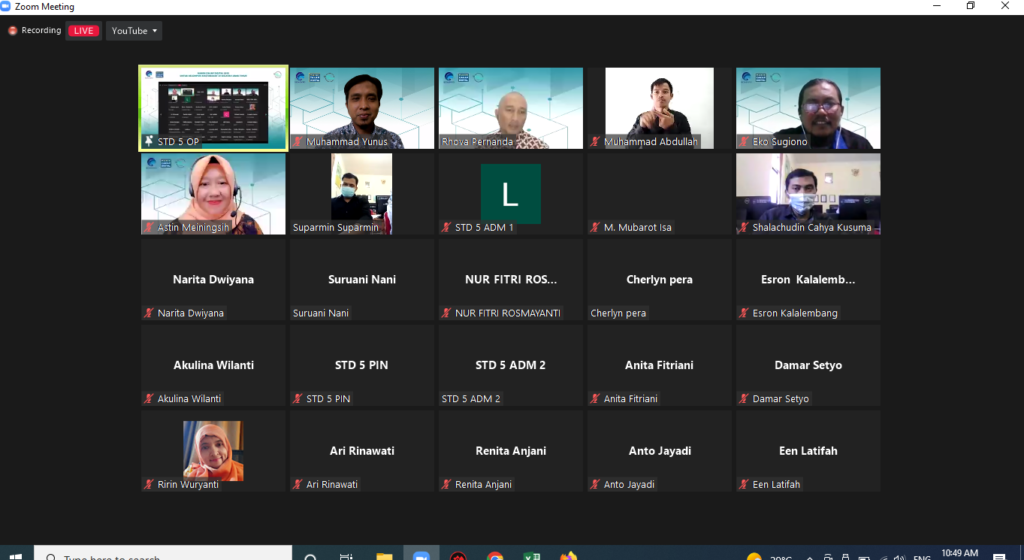
Task: Click muted mic icon beside Narita Dwiyana
Action: [148, 313]
